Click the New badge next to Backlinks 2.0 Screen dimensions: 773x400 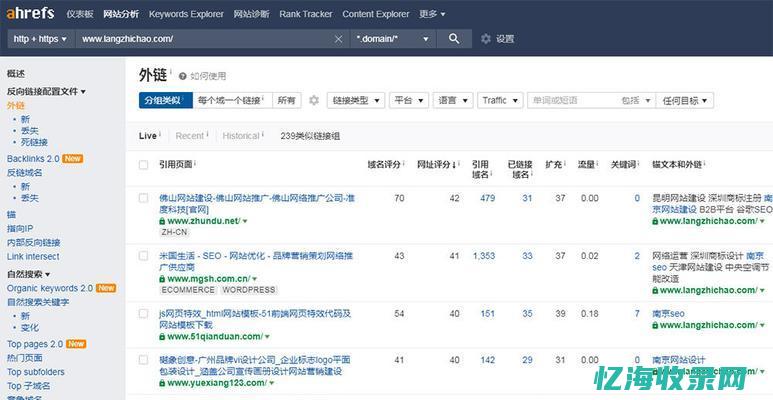pos(72,158)
